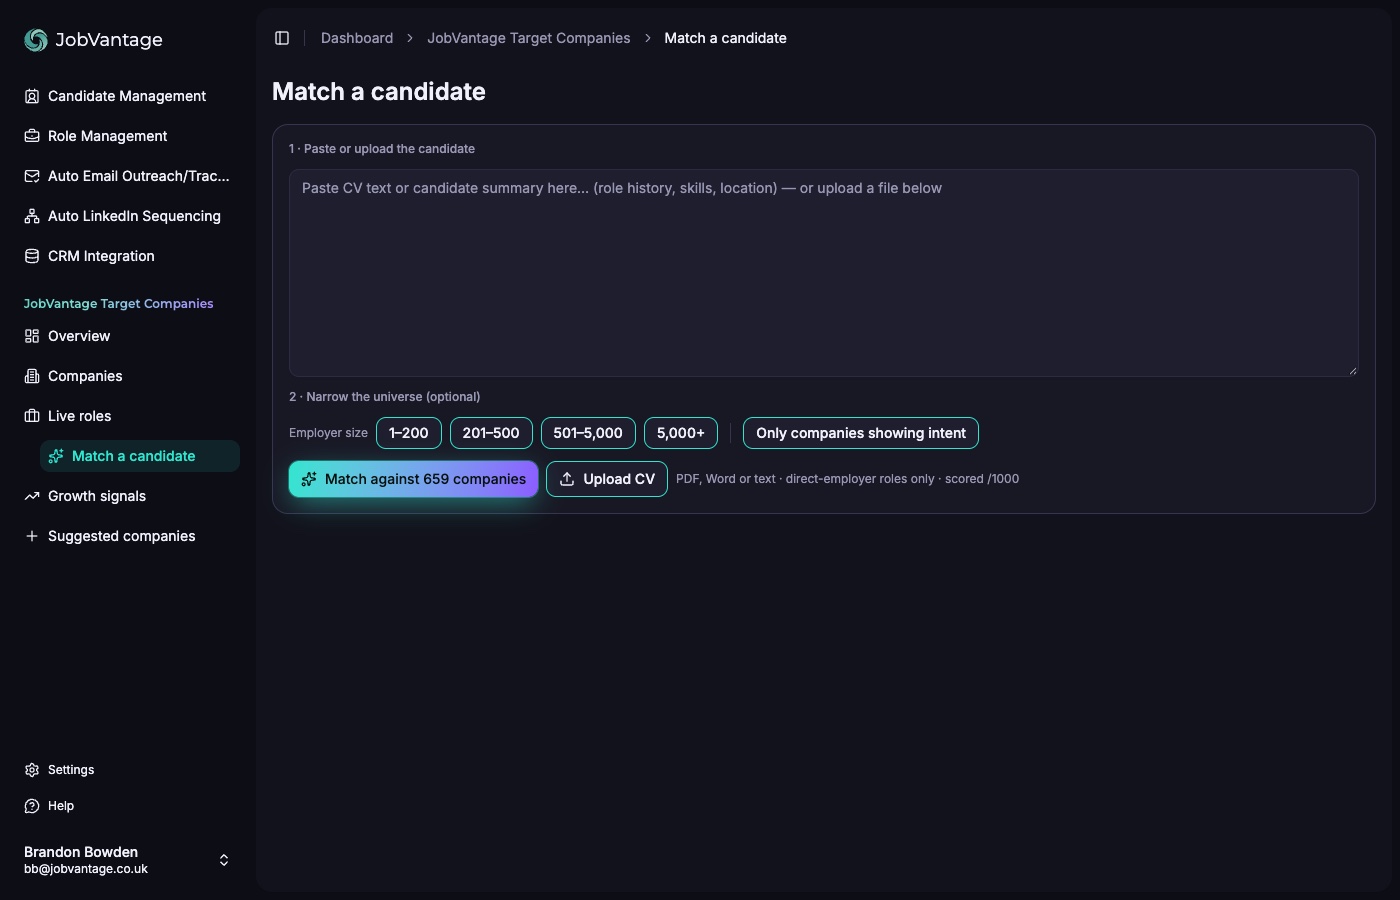Click the text area resize handle
This screenshot has width=1400, height=900.
click(x=1352, y=370)
